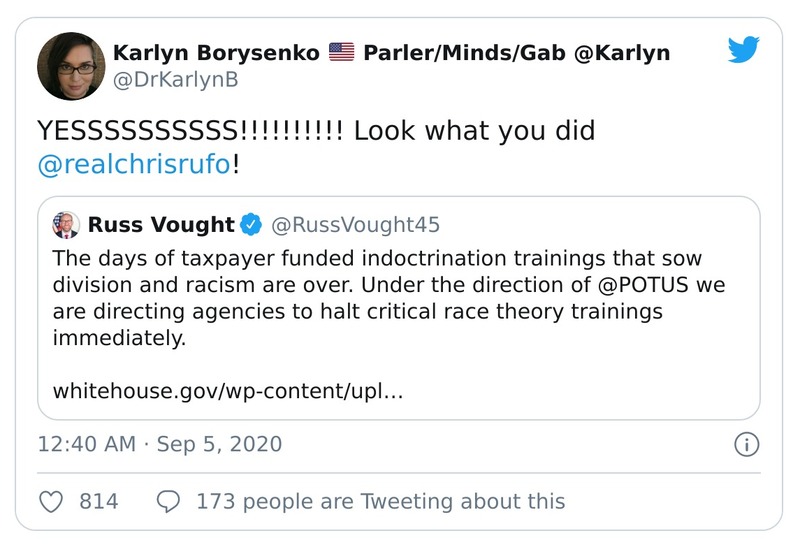The height and width of the screenshot is (554, 800).
Task: Open the @realchrisrufo mention
Action: pos(134,164)
